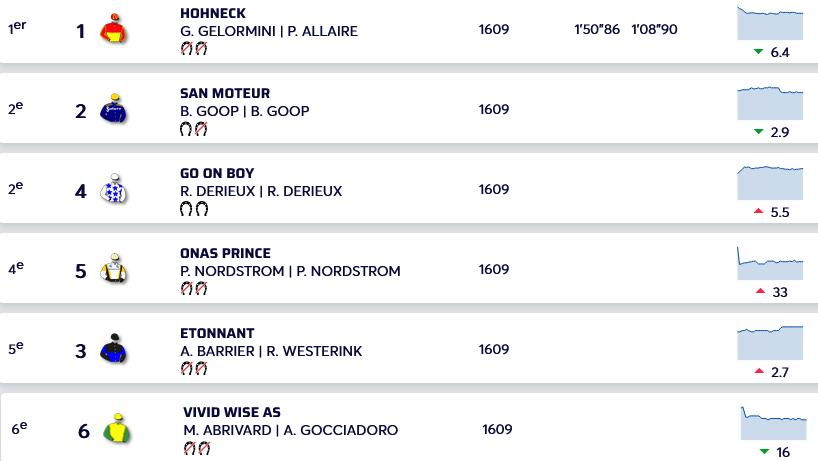Click Go On Boy's star-patterned jockey silk
This screenshot has width=818, height=461.
tap(113, 188)
